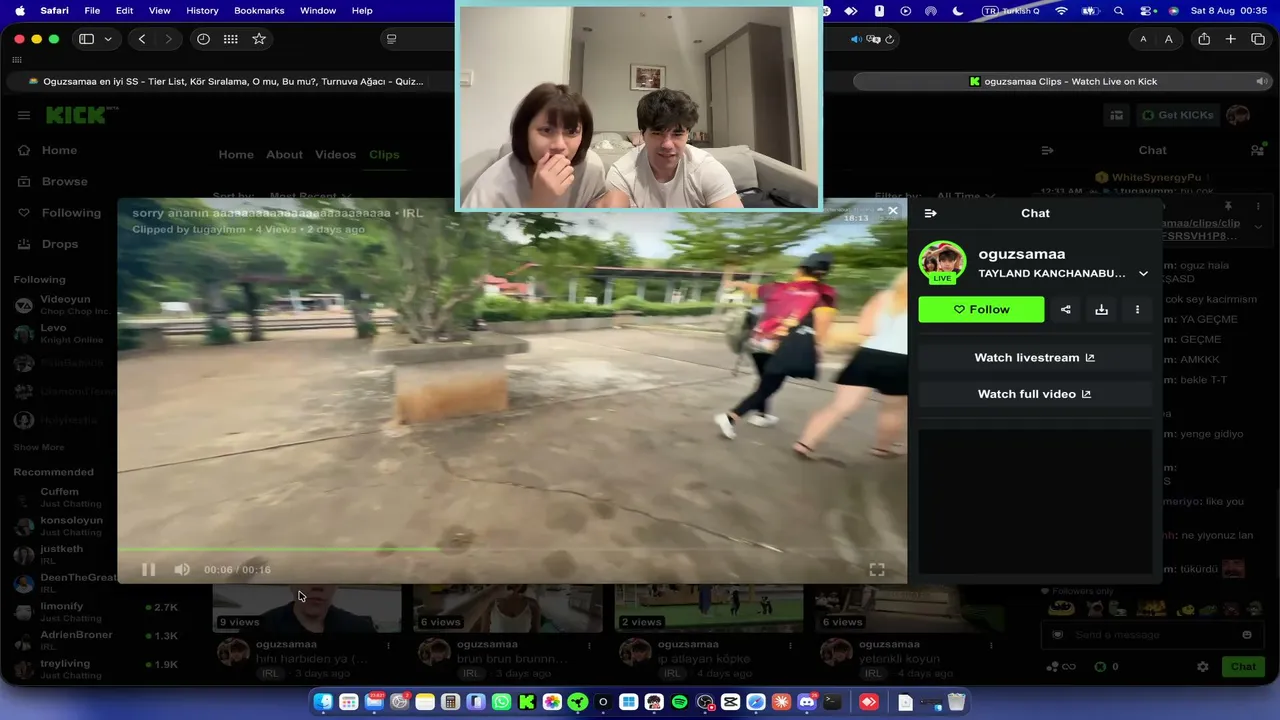Open the Safari History menu
The width and height of the screenshot is (1280, 720).
click(x=202, y=11)
